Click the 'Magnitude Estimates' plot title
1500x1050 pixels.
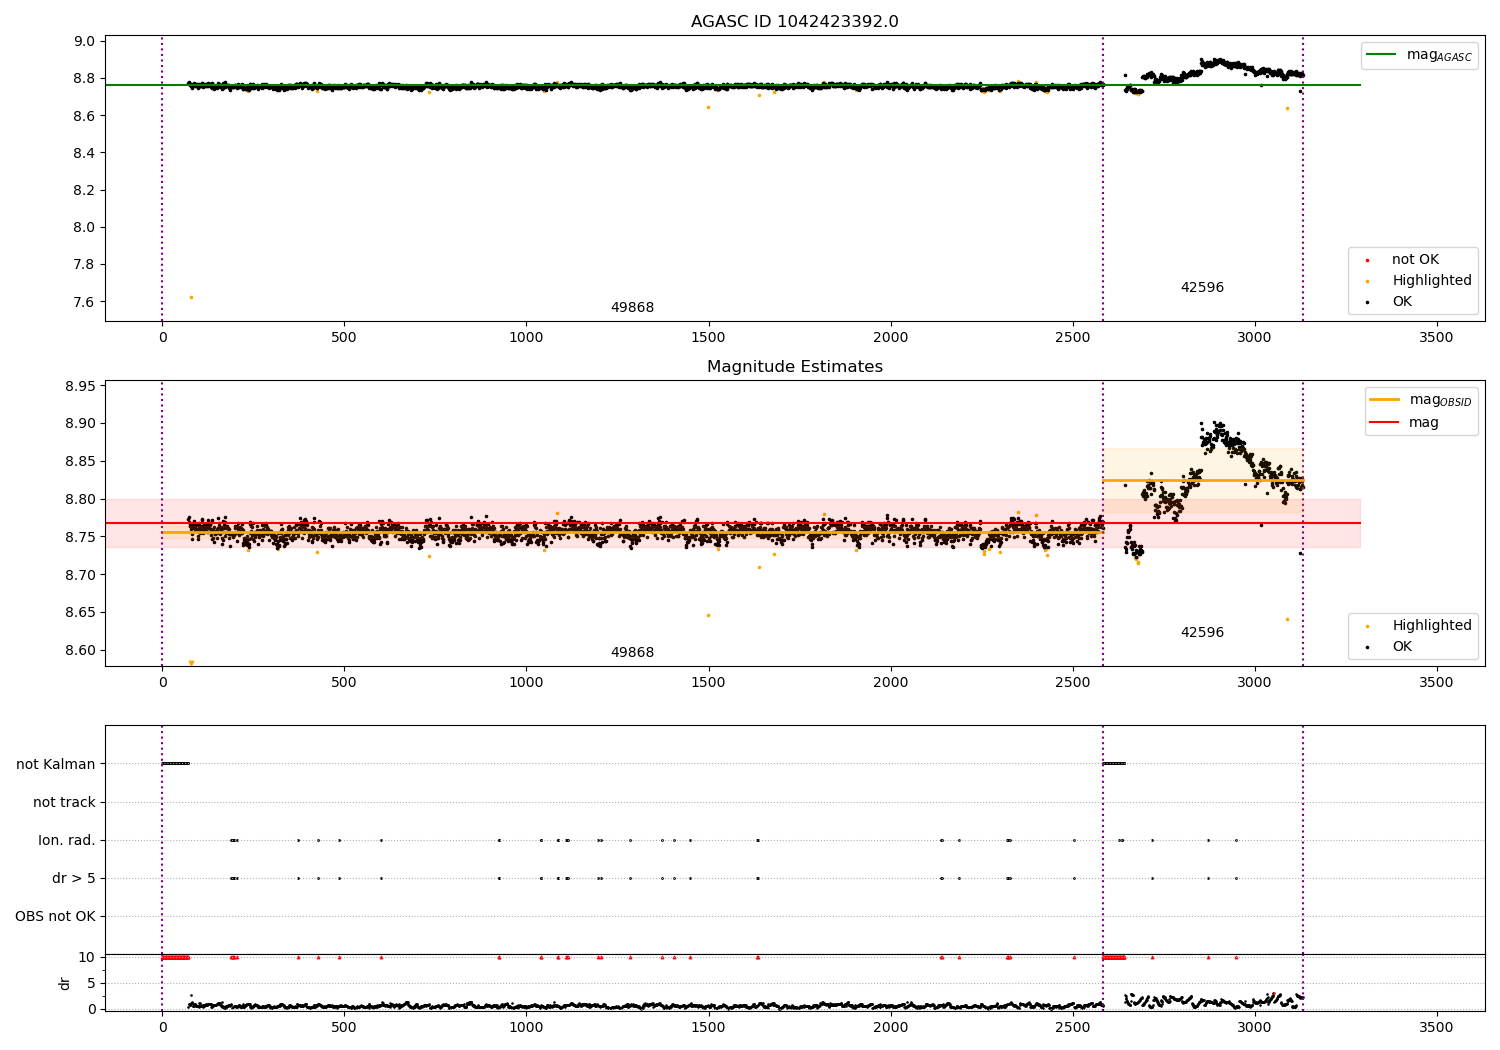click(794, 367)
